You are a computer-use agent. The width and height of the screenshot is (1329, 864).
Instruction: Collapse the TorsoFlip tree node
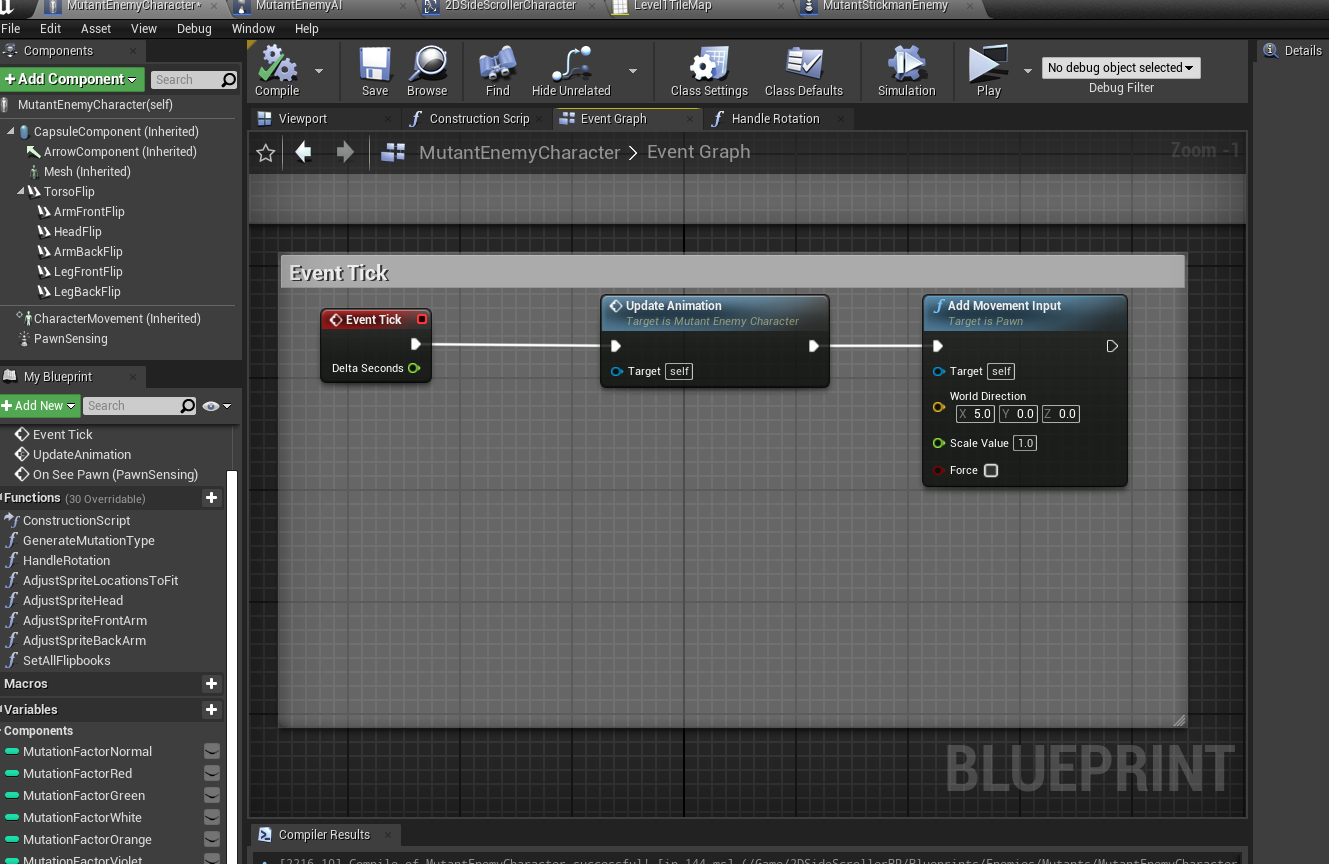(x=20, y=192)
